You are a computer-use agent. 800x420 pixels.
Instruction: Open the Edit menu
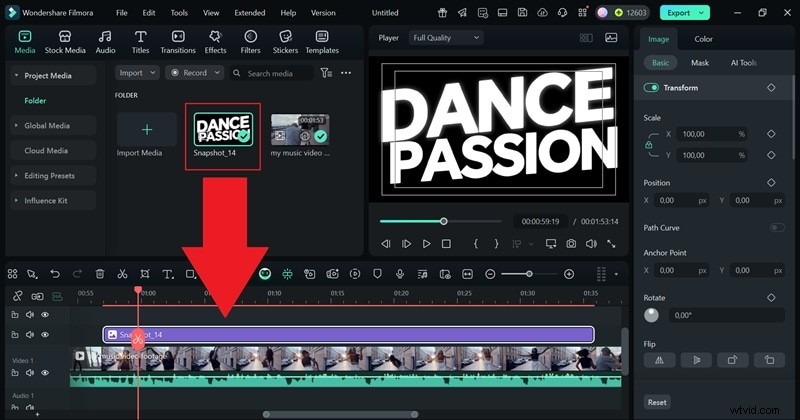(x=148, y=13)
